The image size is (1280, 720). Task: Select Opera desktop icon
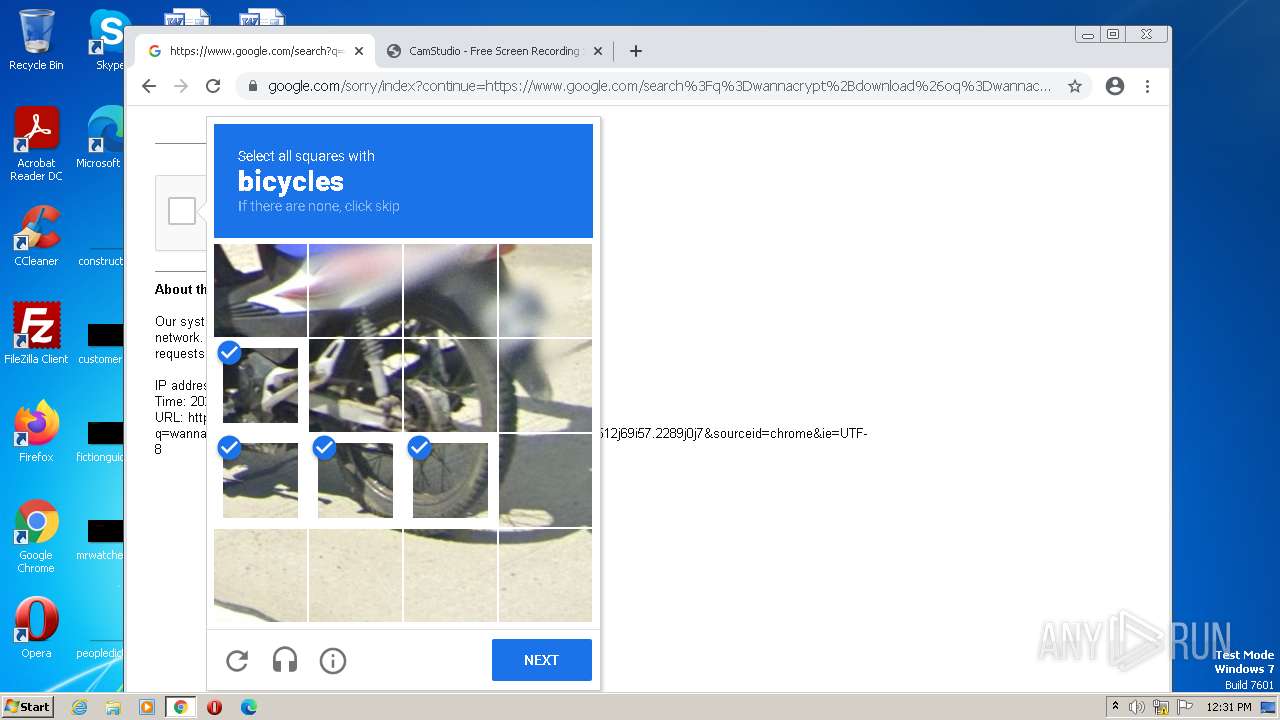(36, 628)
